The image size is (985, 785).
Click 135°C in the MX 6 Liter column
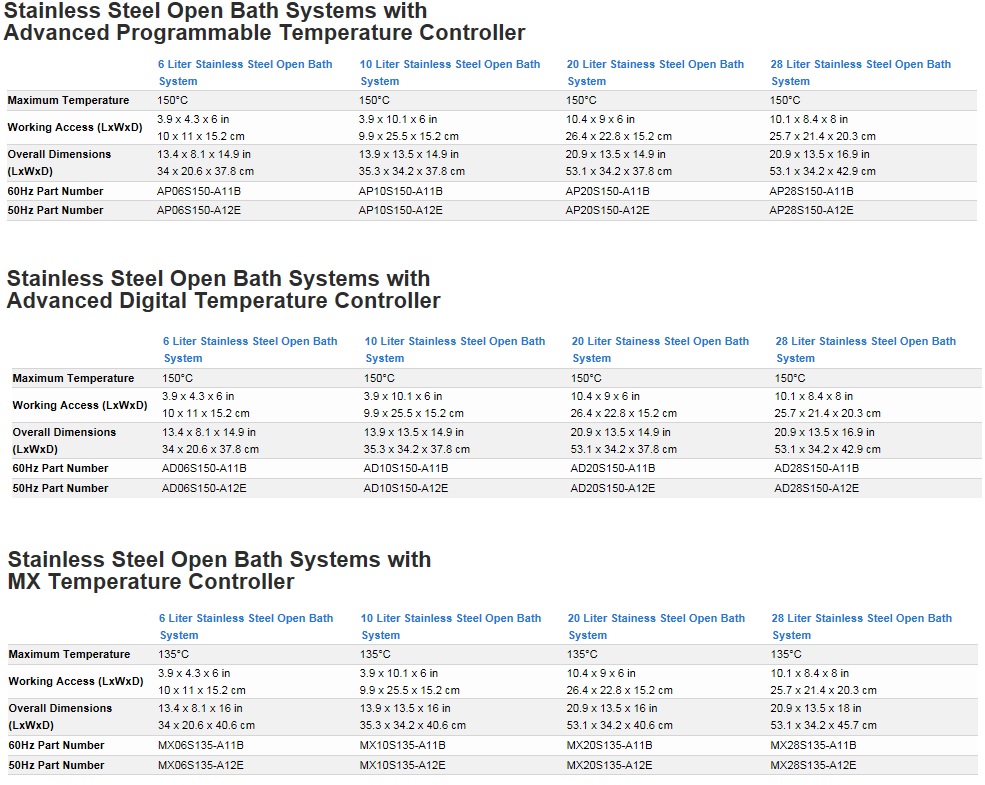173,654
